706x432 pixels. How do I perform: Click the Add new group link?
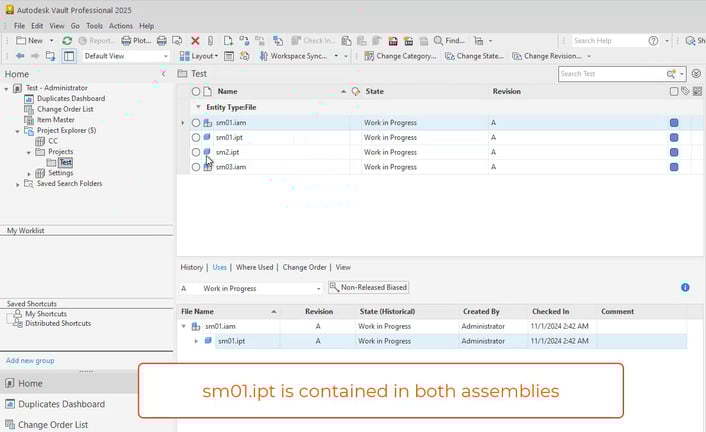tap(30, 360)
